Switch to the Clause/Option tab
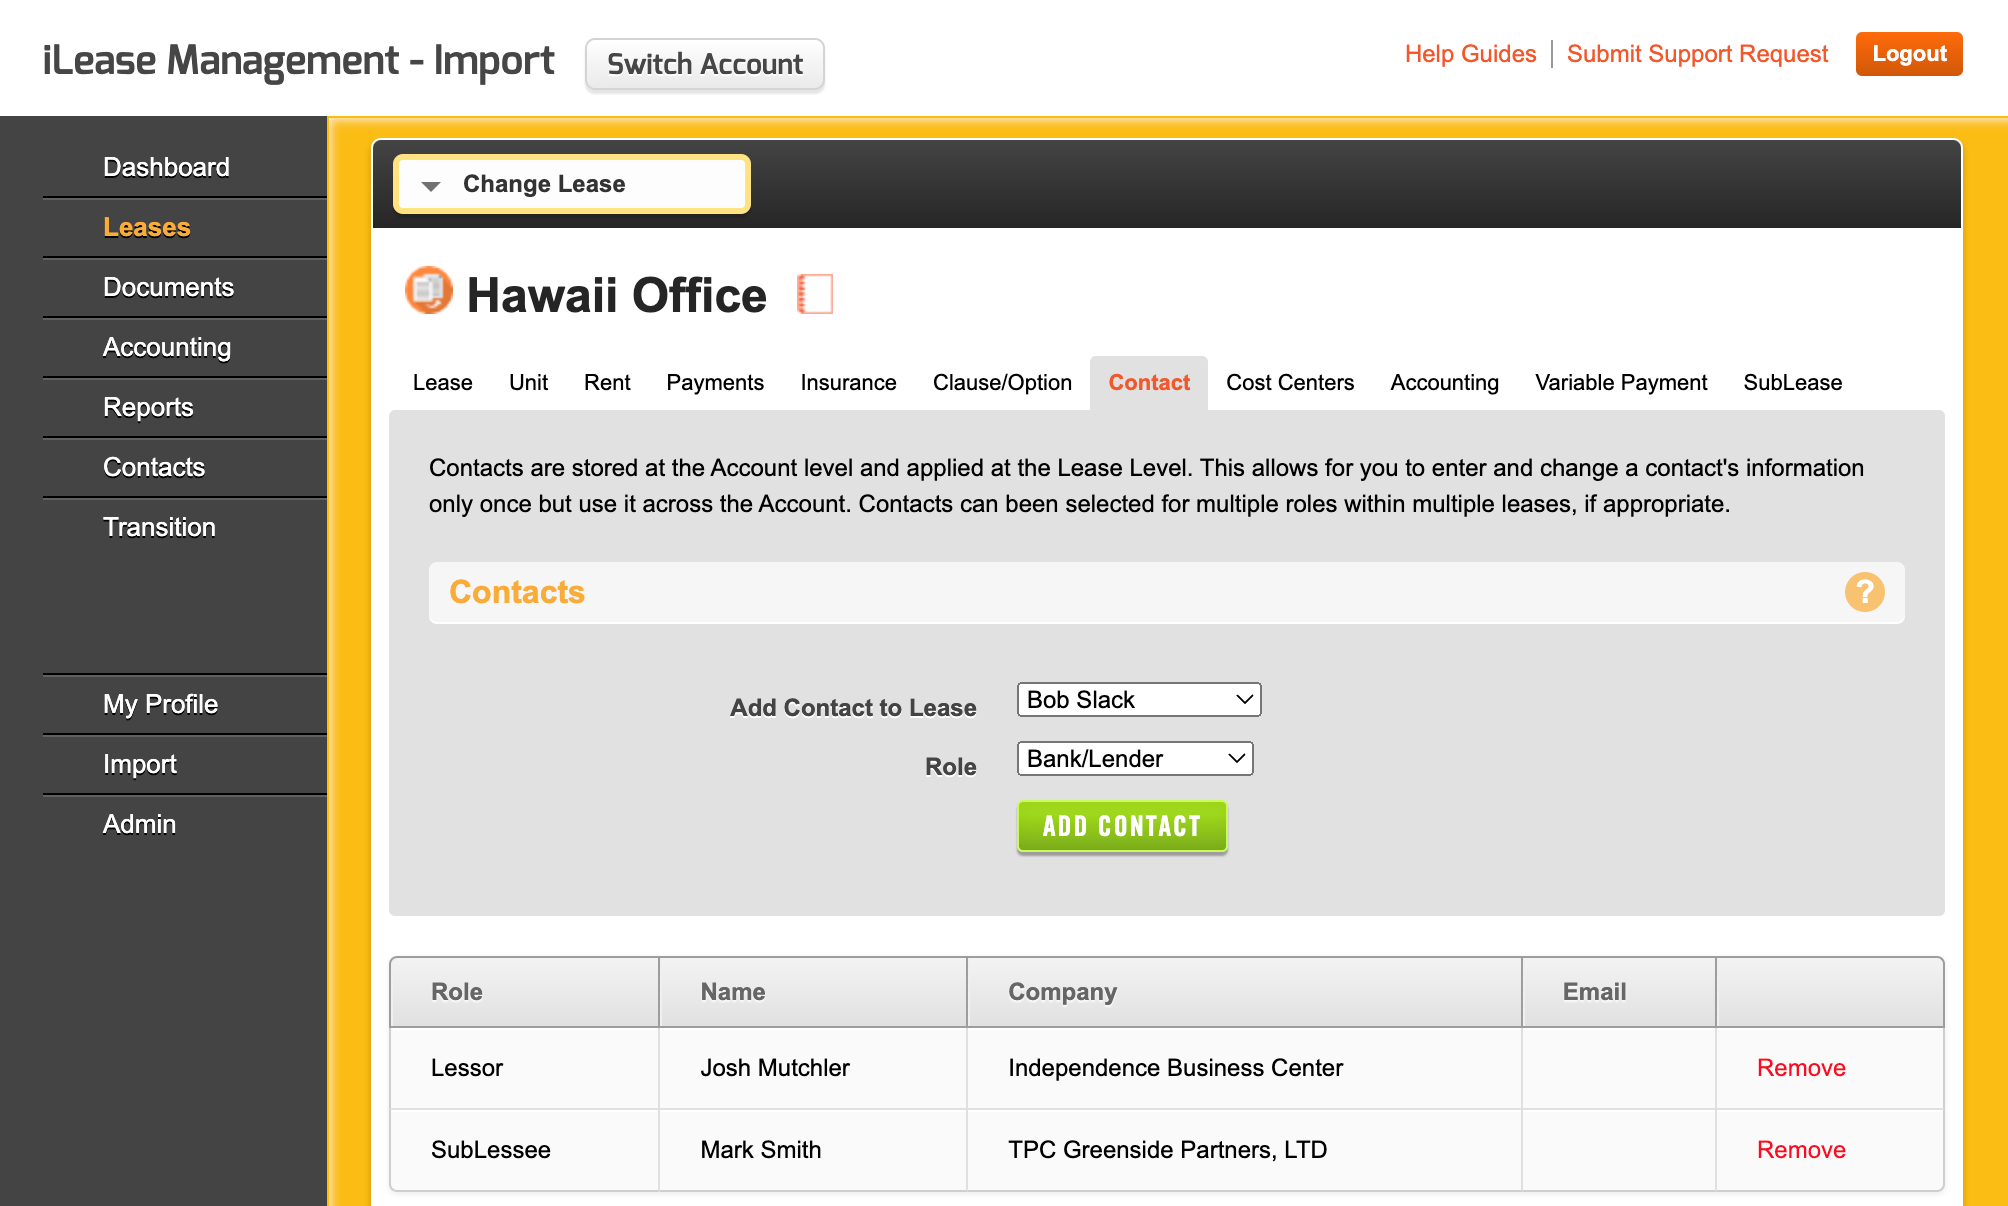The height and width of the screenshot is (1206, 2008). (x=1002, y=383)
